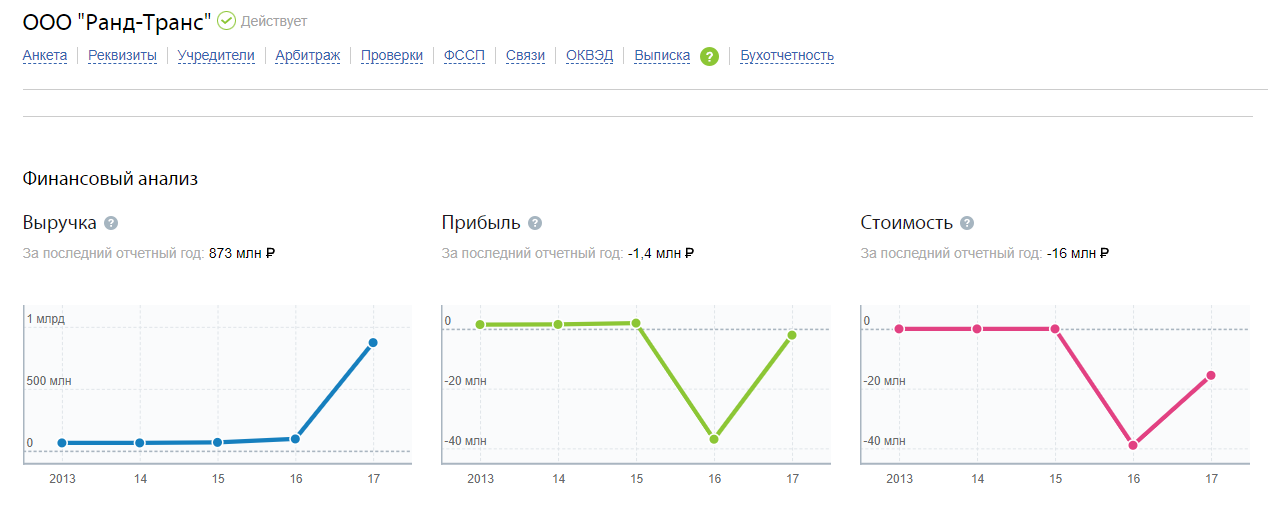Click help icon next to Прибыль
The height and width of the screenshot is (523, 1268).
[x=535, y=223]
